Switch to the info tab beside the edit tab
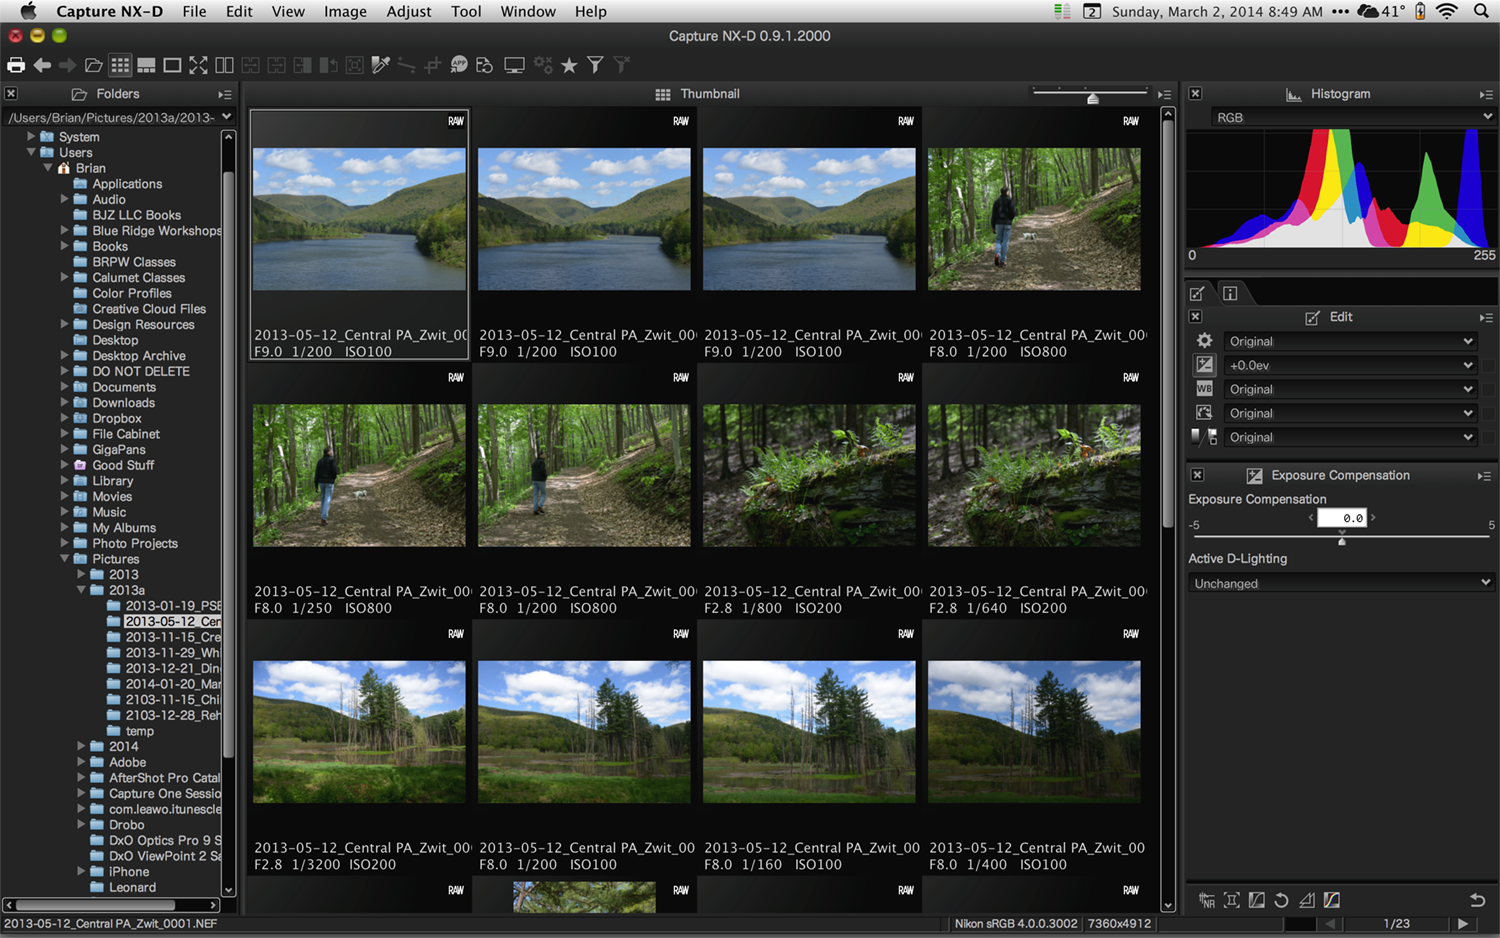This screenshot has width=1500, height=938. point(1230,293)
